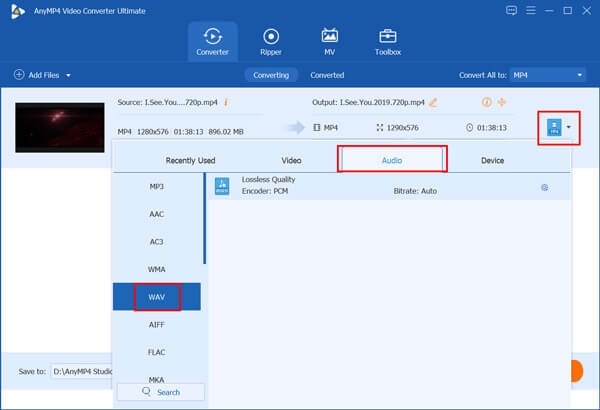The height and width of the screenshot is (410, 600).
Task: Click the output resolution icon 1290x576
Action: (x=380, y=127)
